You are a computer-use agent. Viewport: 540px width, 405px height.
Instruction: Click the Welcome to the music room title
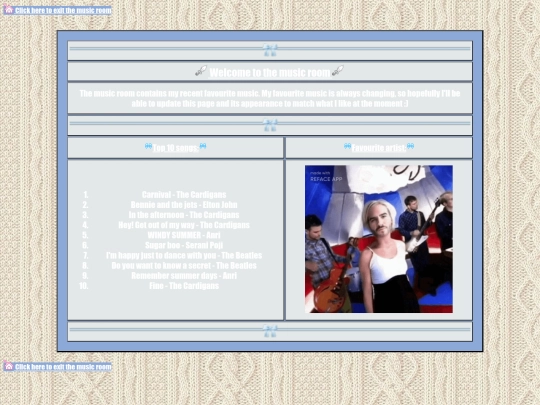click(x=270, y=72)
